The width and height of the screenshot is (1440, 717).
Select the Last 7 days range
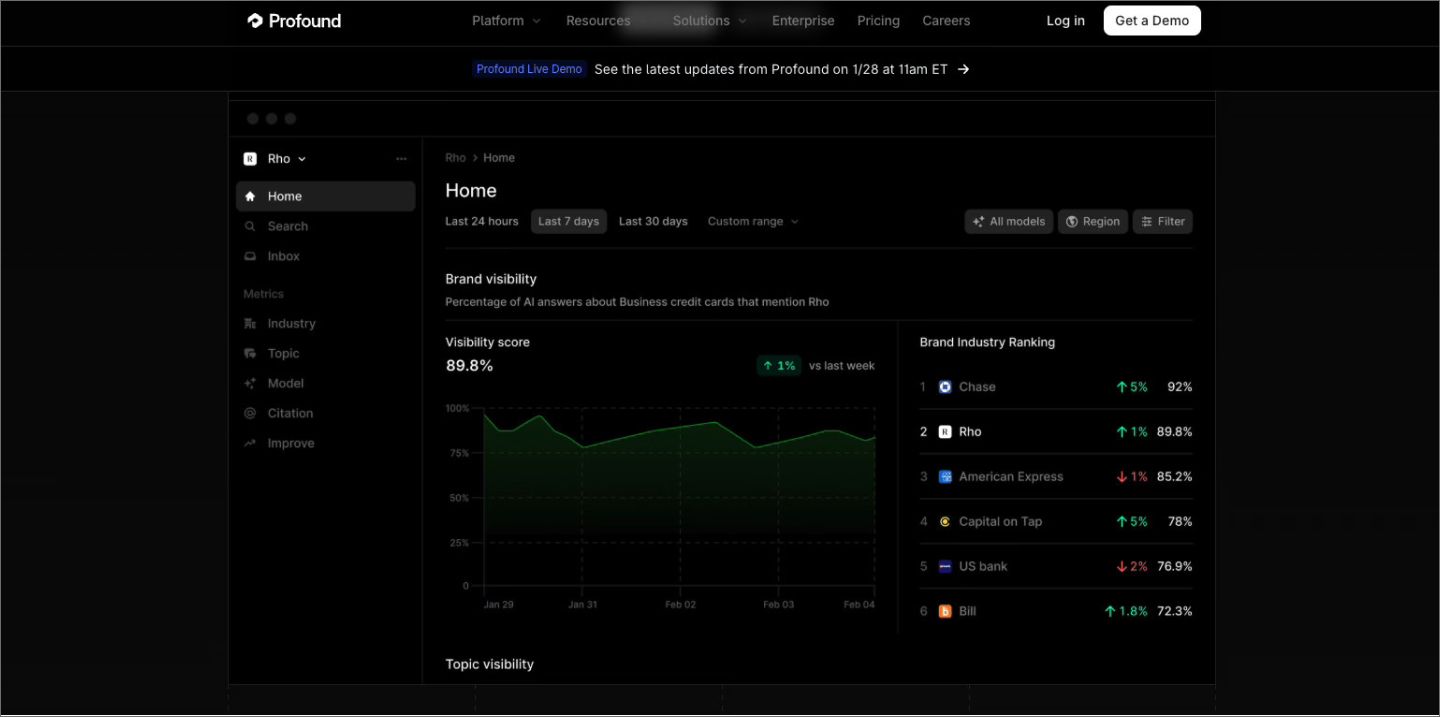569,221
